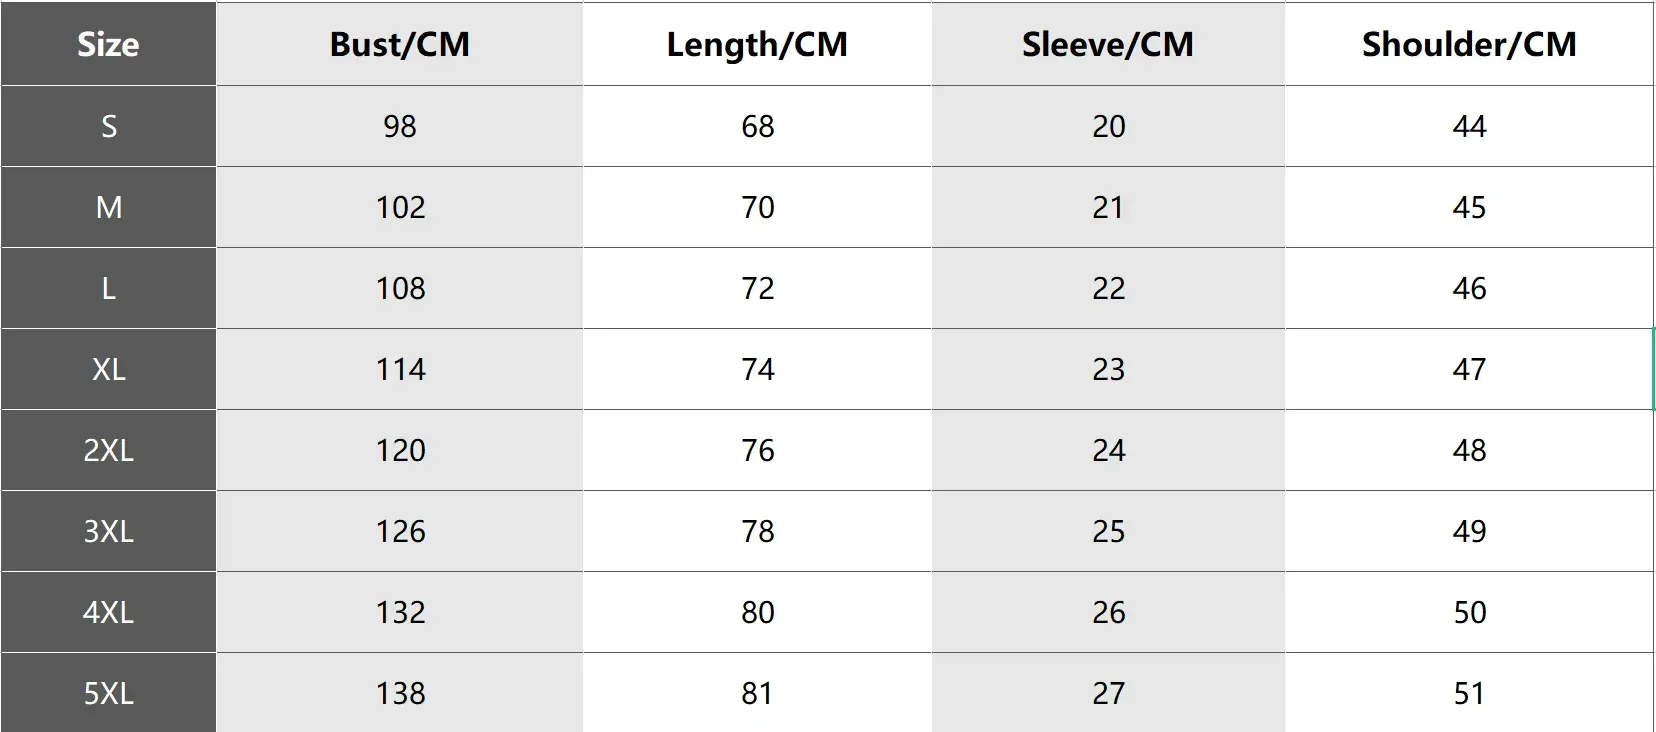Select sleeve value 27 in the 5XL row
Viewport: 1656px width, 732px height.
click(x=1108, y=693)
